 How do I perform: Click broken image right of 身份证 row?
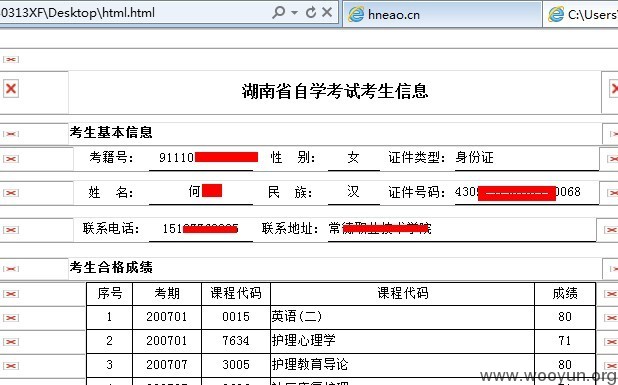612,159
